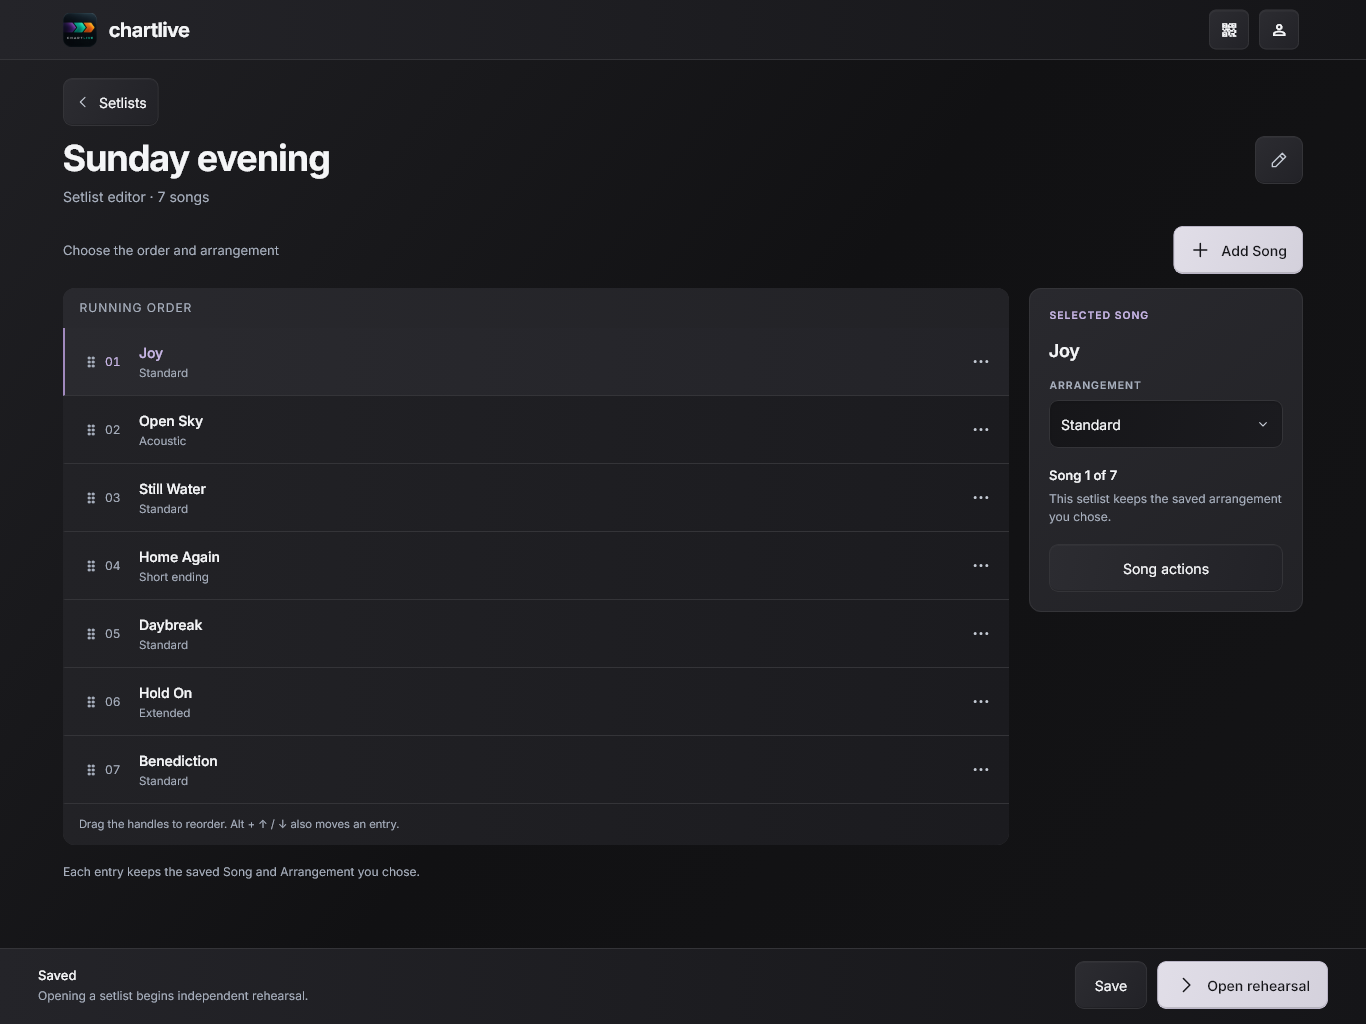Click the RUNNING ORDER header
The height and width of the screenshot is (1024, 1366).
[135, 308]
